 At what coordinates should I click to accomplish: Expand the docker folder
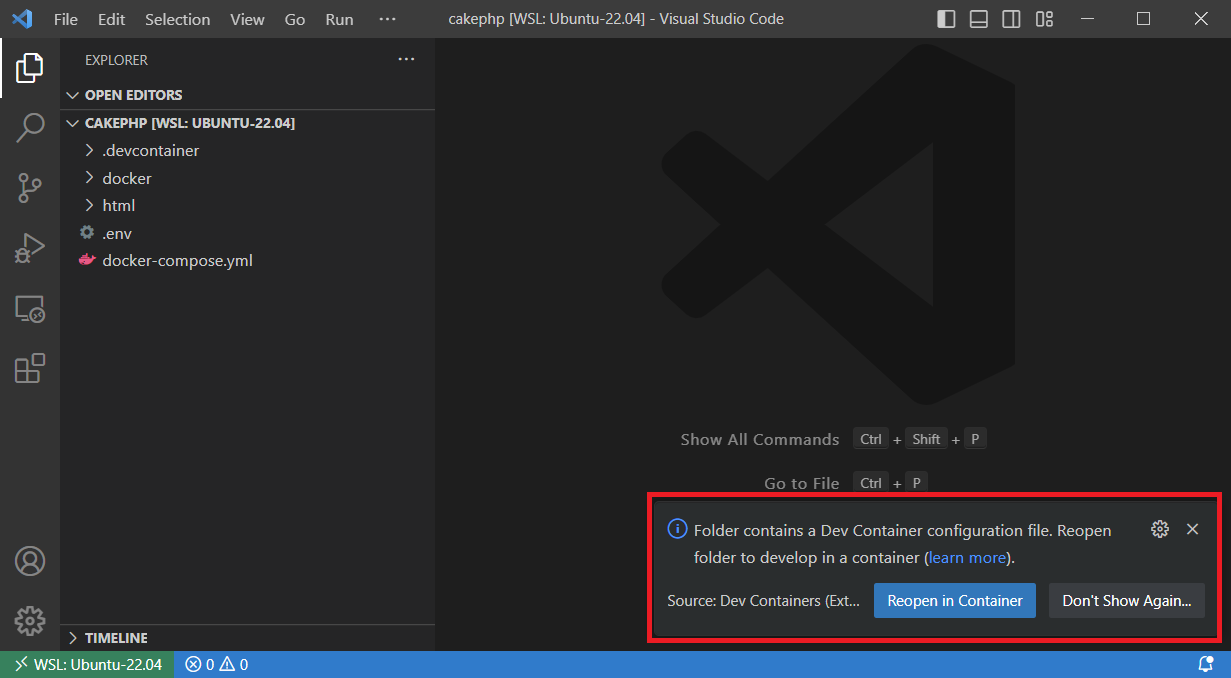(125, 177)
